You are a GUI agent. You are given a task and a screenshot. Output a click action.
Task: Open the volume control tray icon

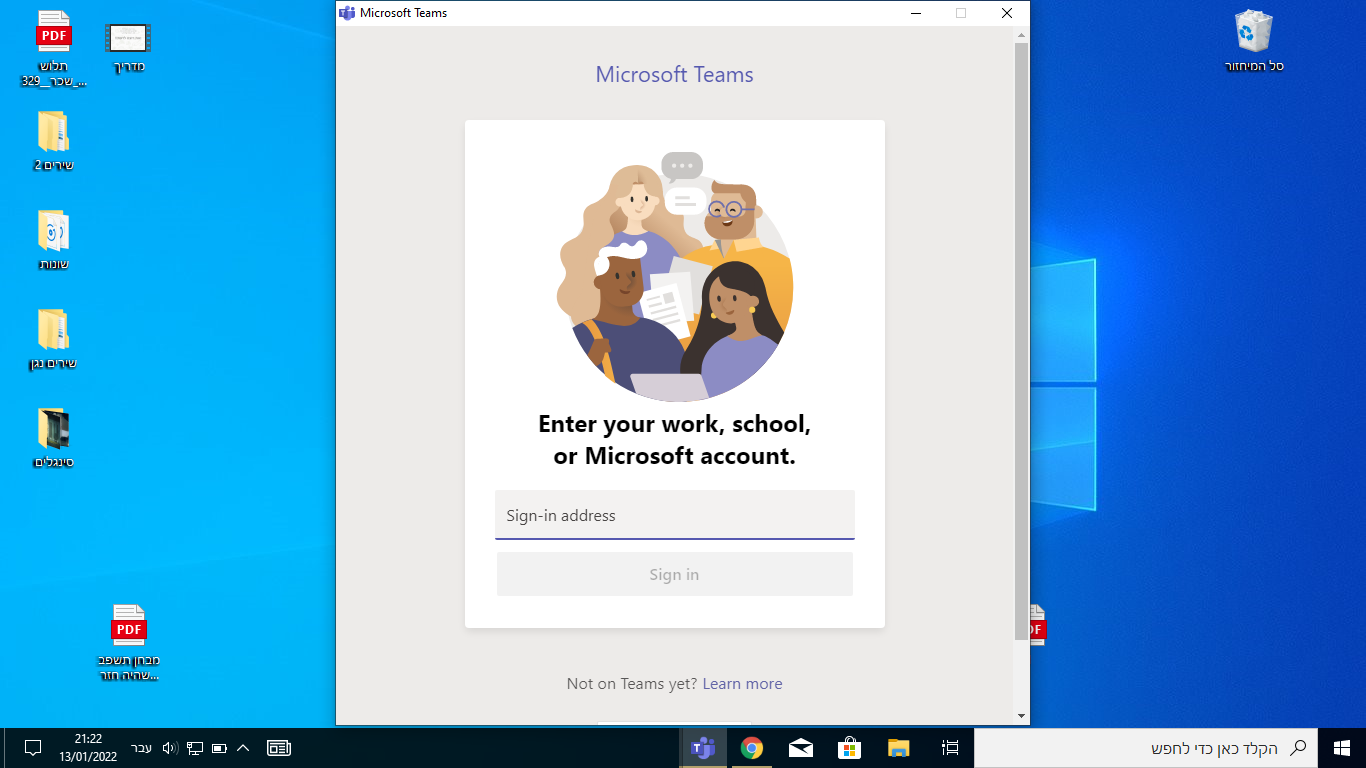(169, 748)
